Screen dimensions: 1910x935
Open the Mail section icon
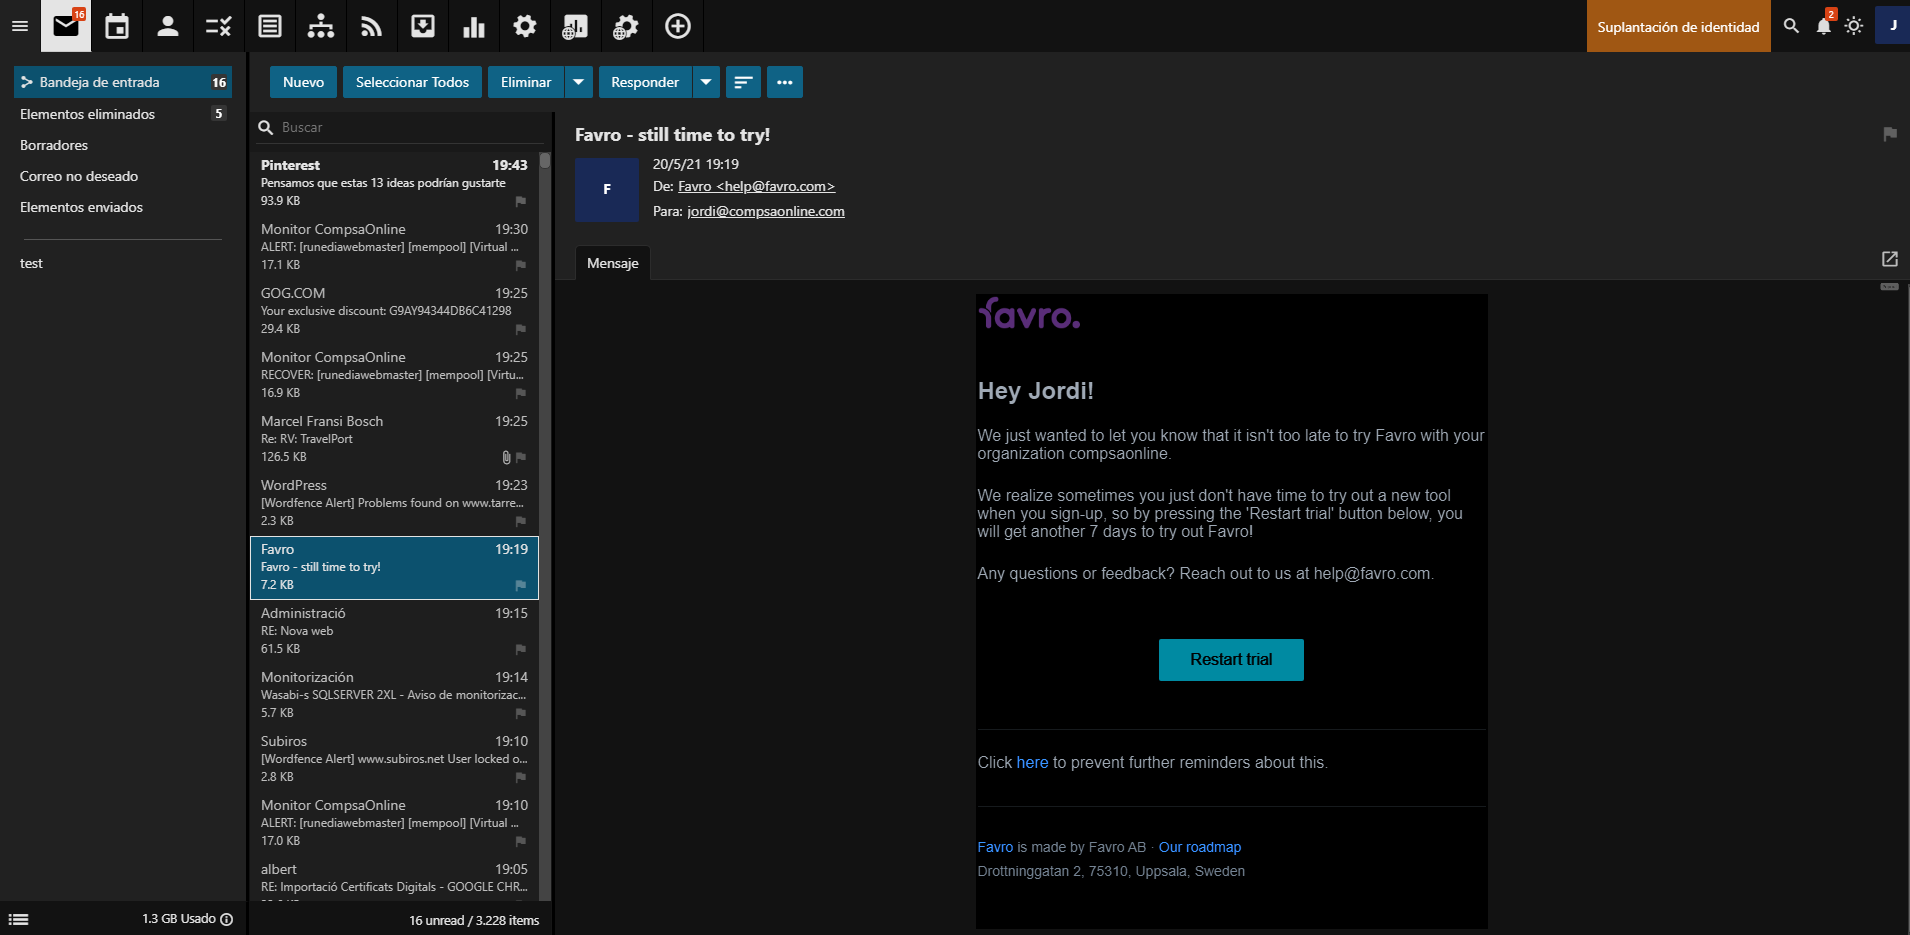(66, 26)
